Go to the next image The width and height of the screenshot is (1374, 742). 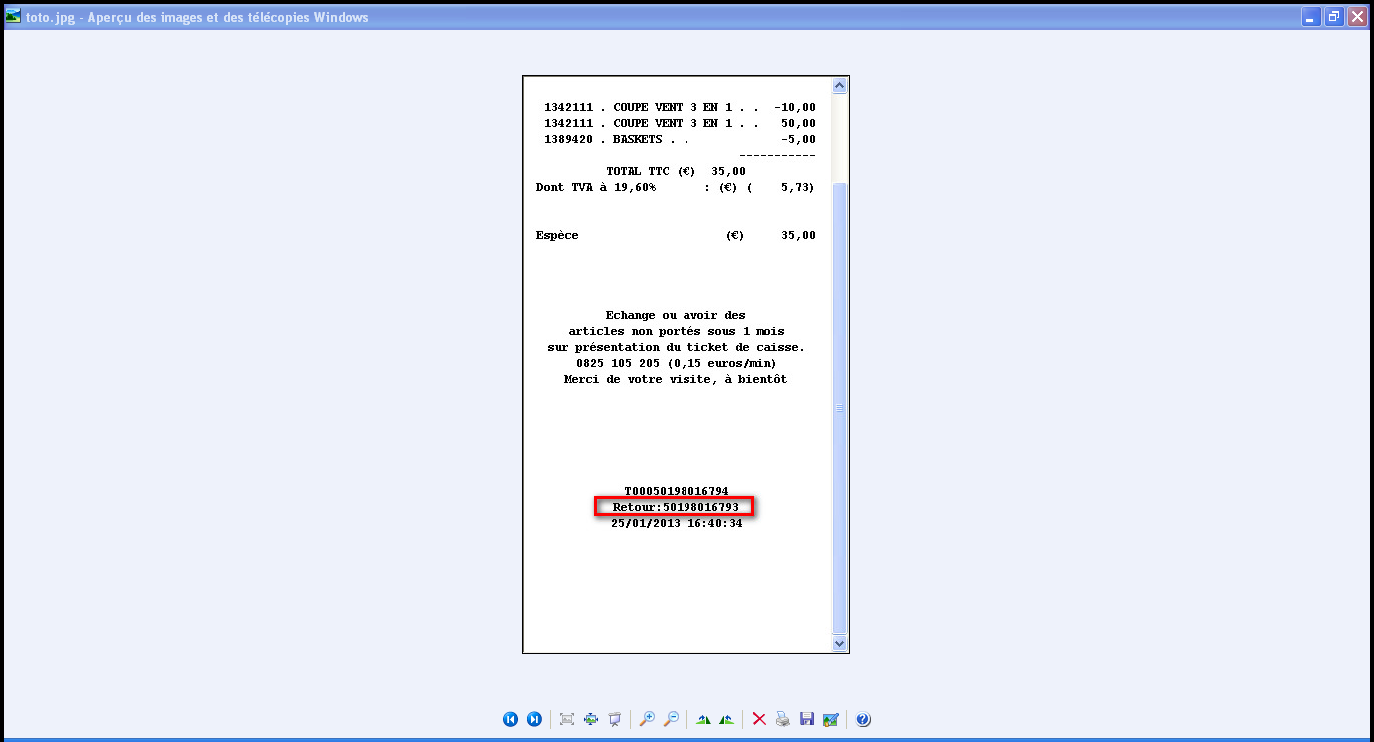[x=534, y=719]
